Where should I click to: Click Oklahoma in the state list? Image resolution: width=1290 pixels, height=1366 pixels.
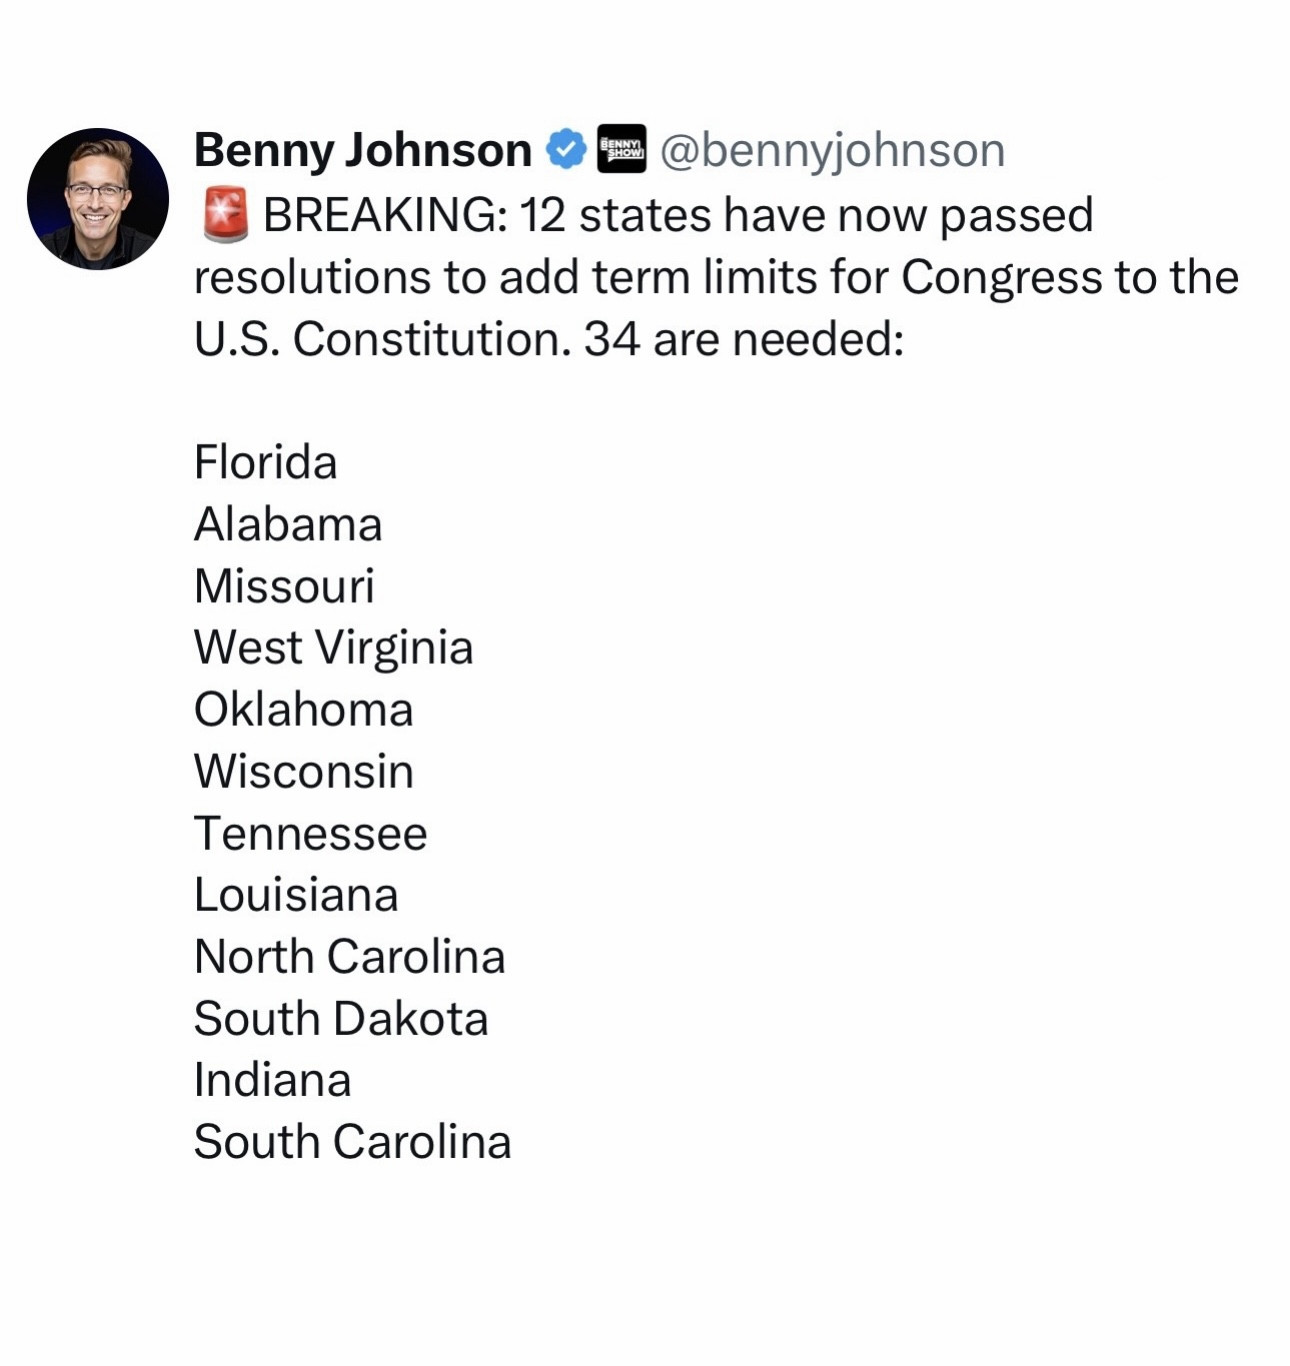tap(303, 710)
